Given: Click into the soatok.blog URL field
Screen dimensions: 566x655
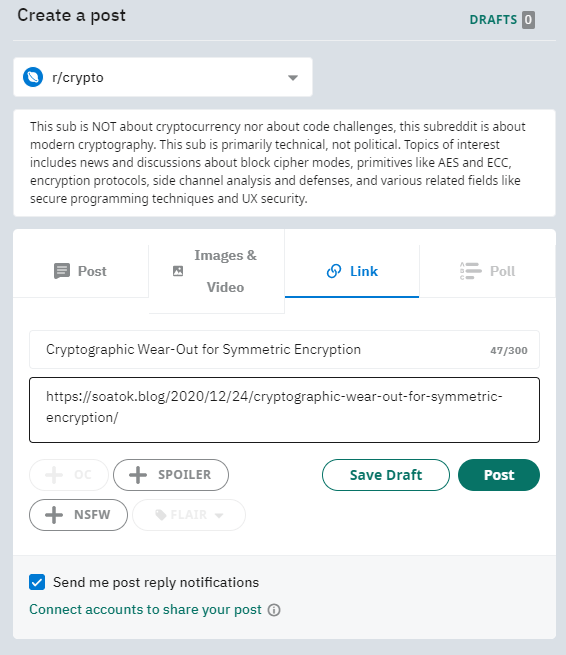Looking at the screenshot, I should [x=284, y=410].
